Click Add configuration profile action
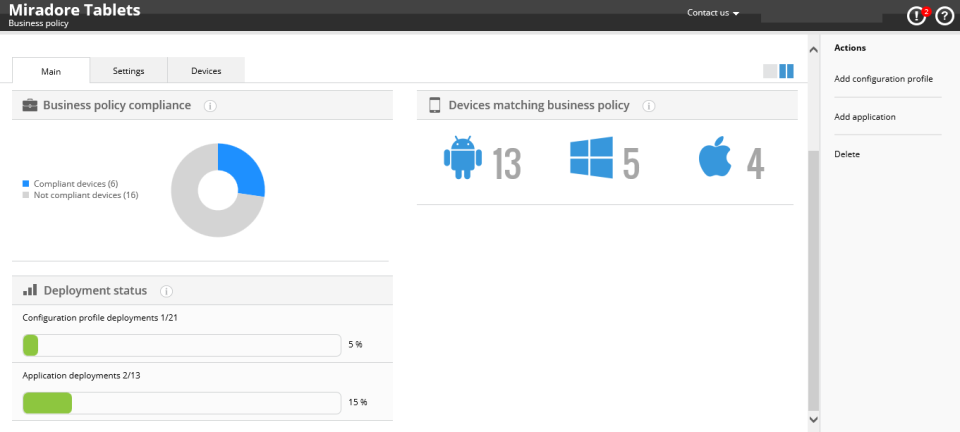 click(883, 79)
